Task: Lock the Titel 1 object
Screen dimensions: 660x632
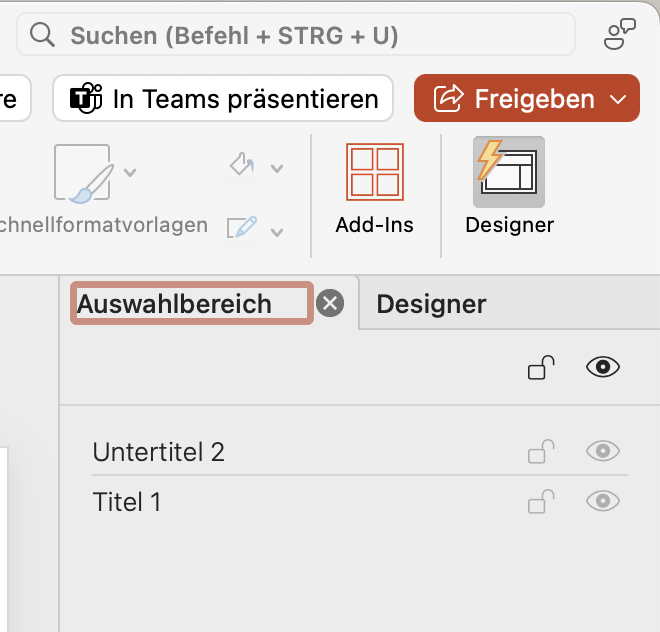Action: [x=541, y=501]
